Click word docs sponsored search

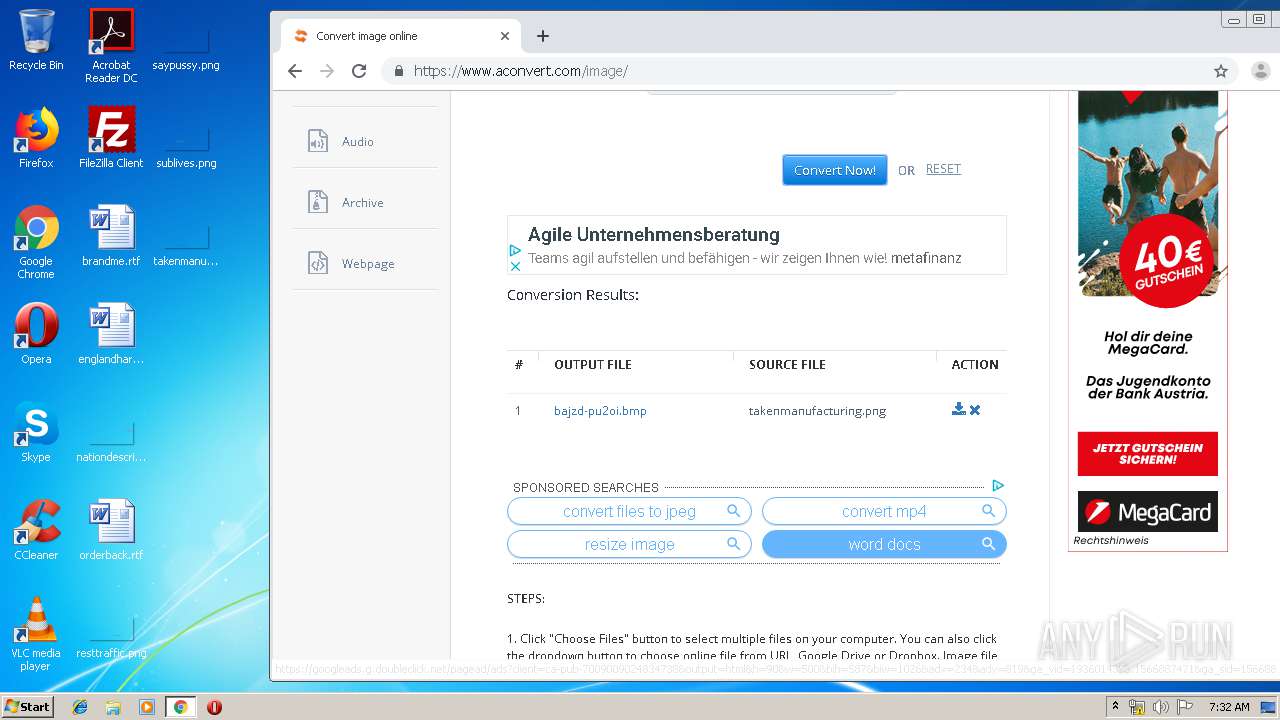pos(884,544)
